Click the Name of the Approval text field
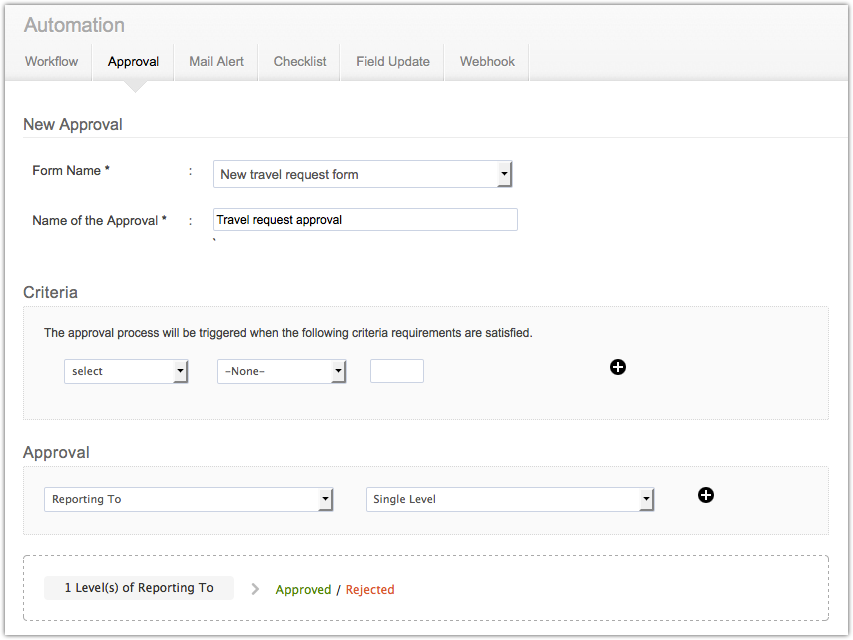This screenshot has height=640, width=853. click(365, 220)
